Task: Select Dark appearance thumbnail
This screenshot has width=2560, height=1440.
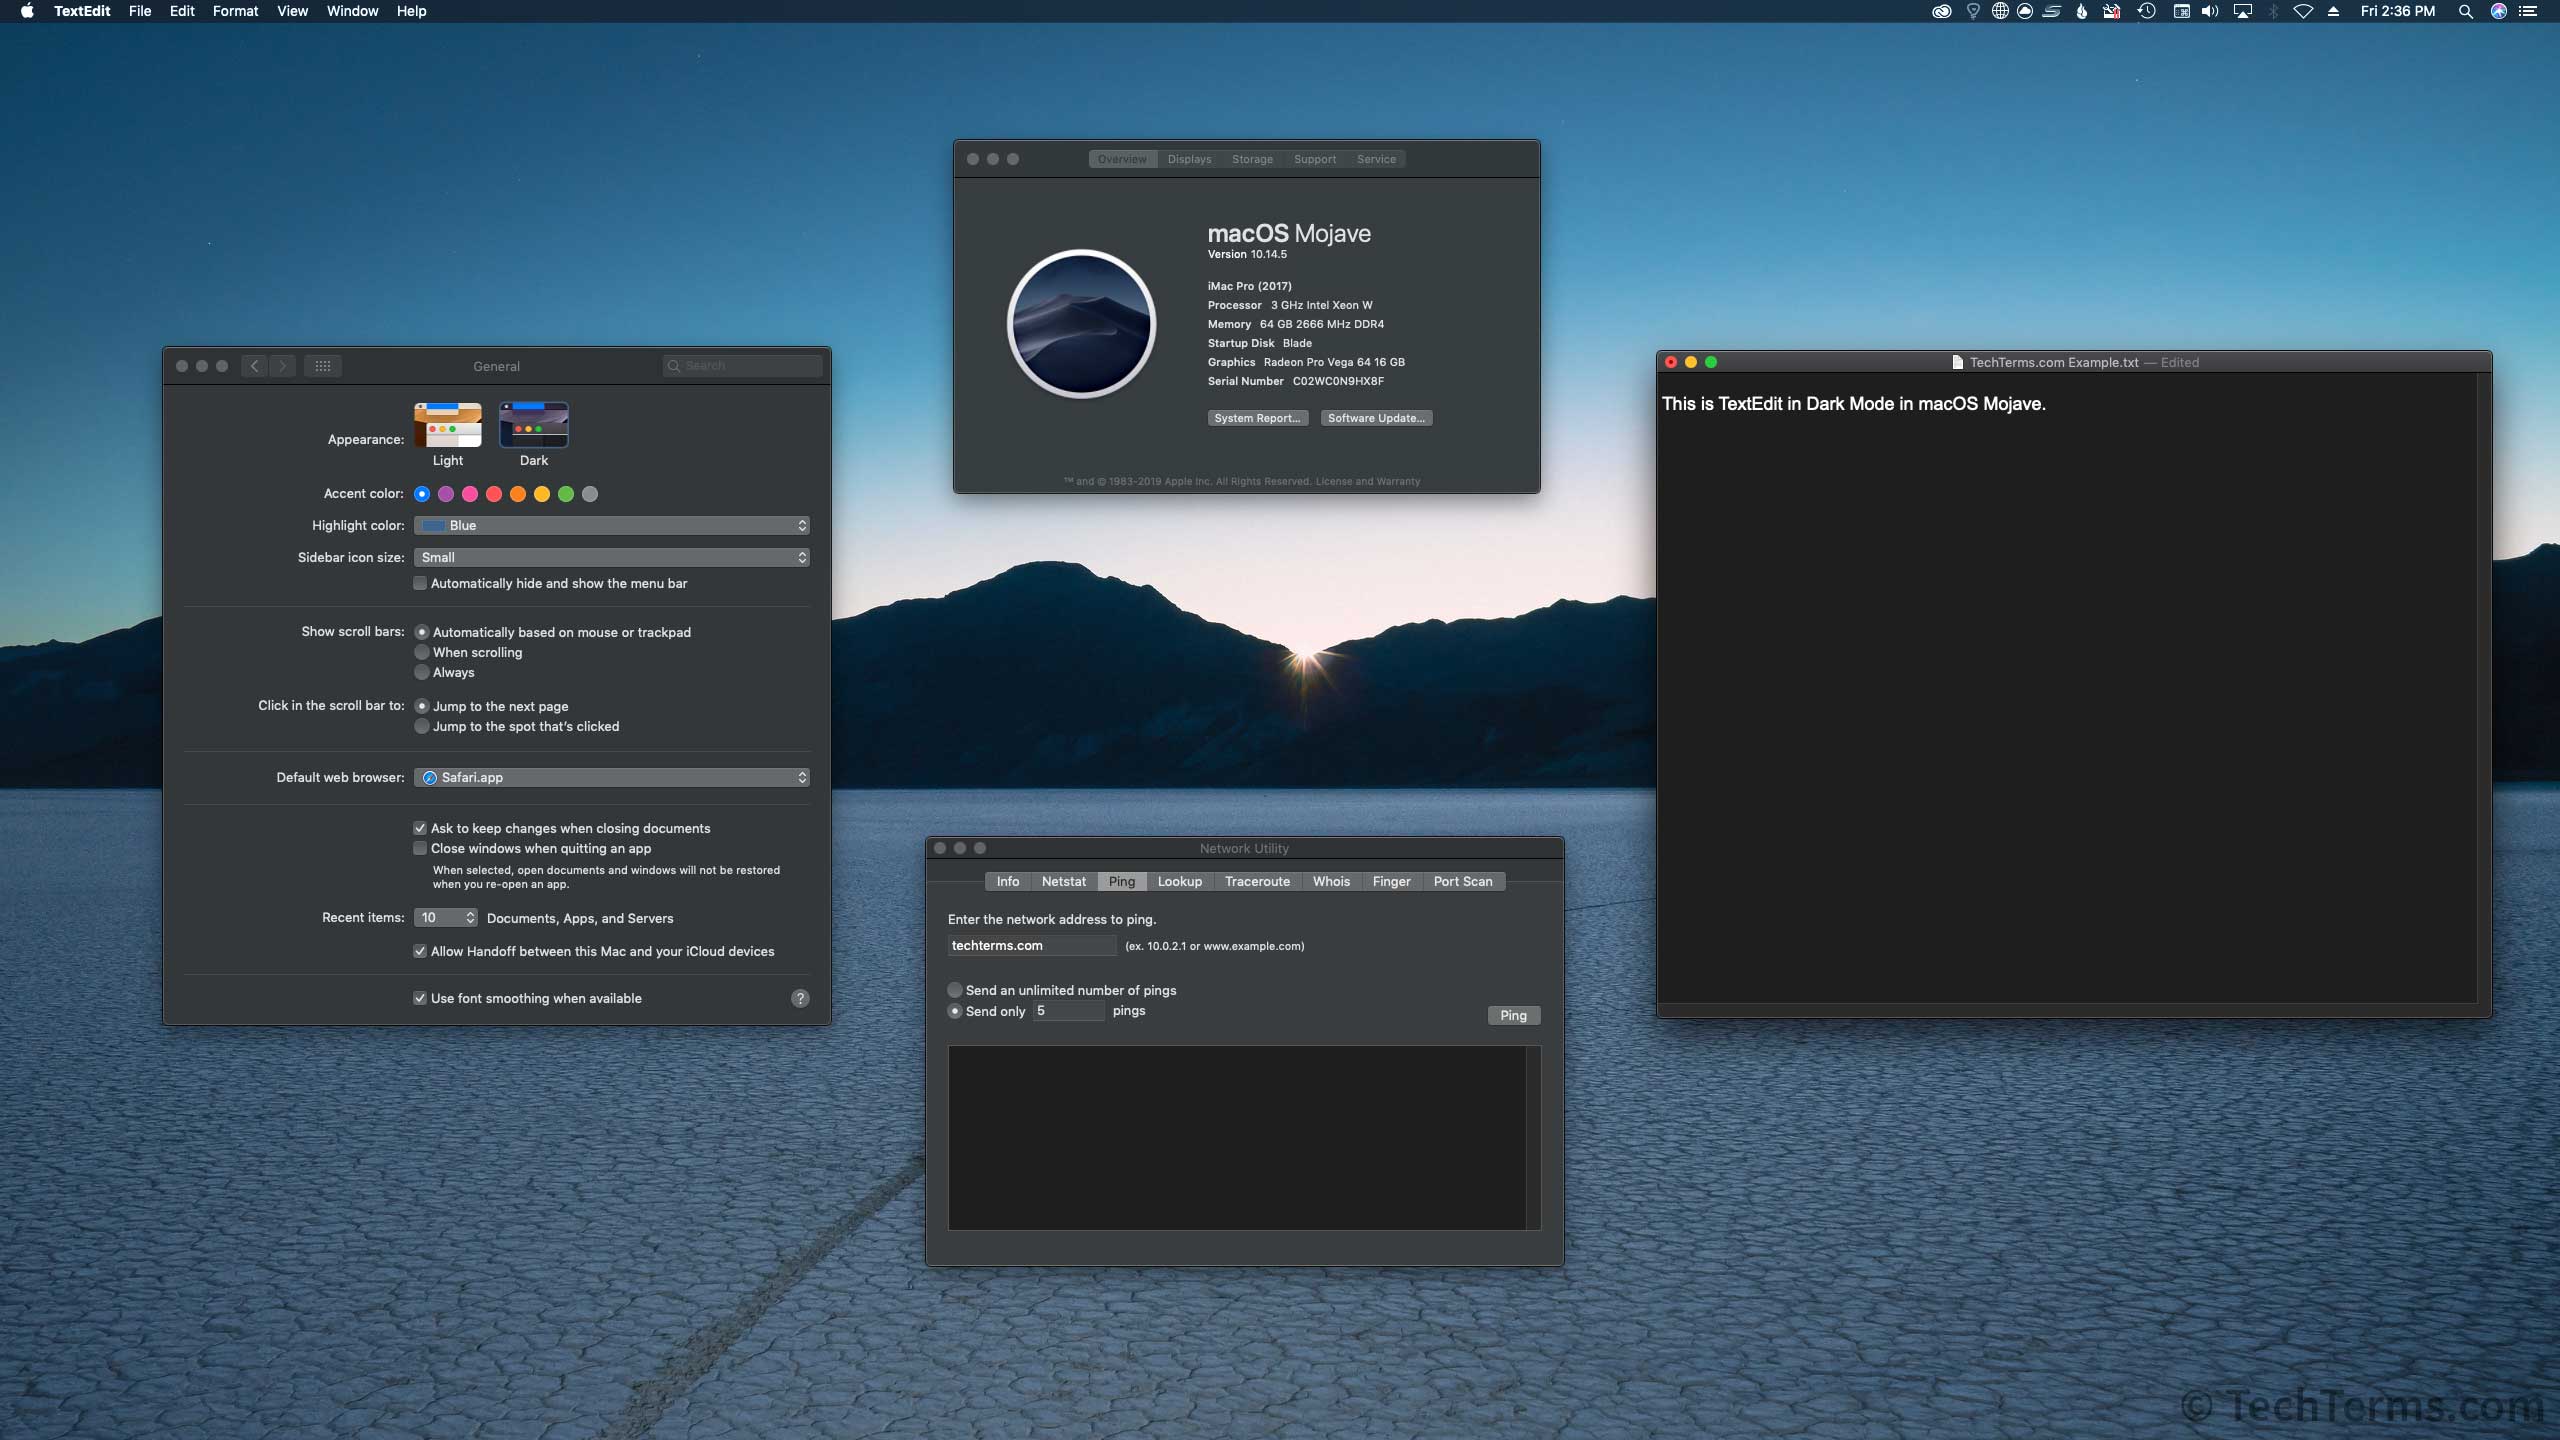Action: tap(534, 425)
